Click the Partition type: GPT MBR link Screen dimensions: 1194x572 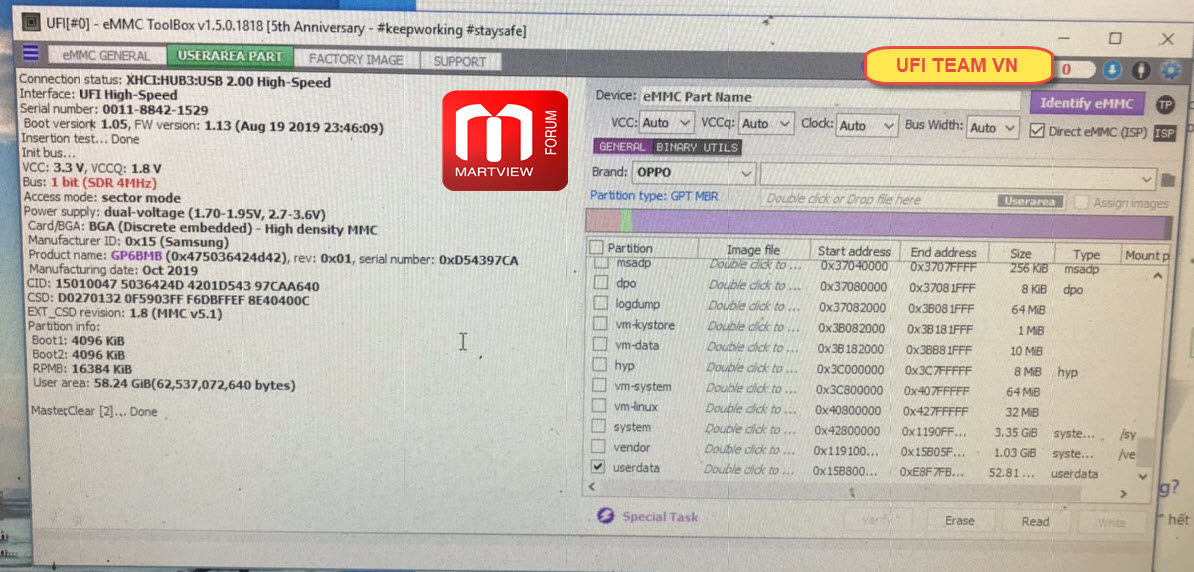coord(654,197)
